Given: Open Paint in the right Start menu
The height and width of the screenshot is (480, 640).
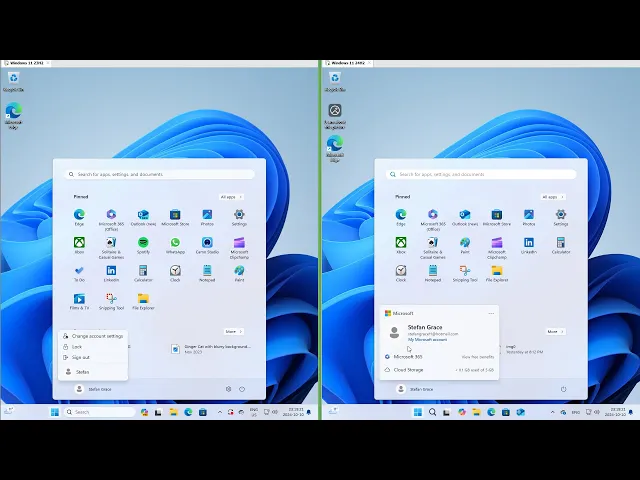Looking at the screenshot, I should [465, 245].
